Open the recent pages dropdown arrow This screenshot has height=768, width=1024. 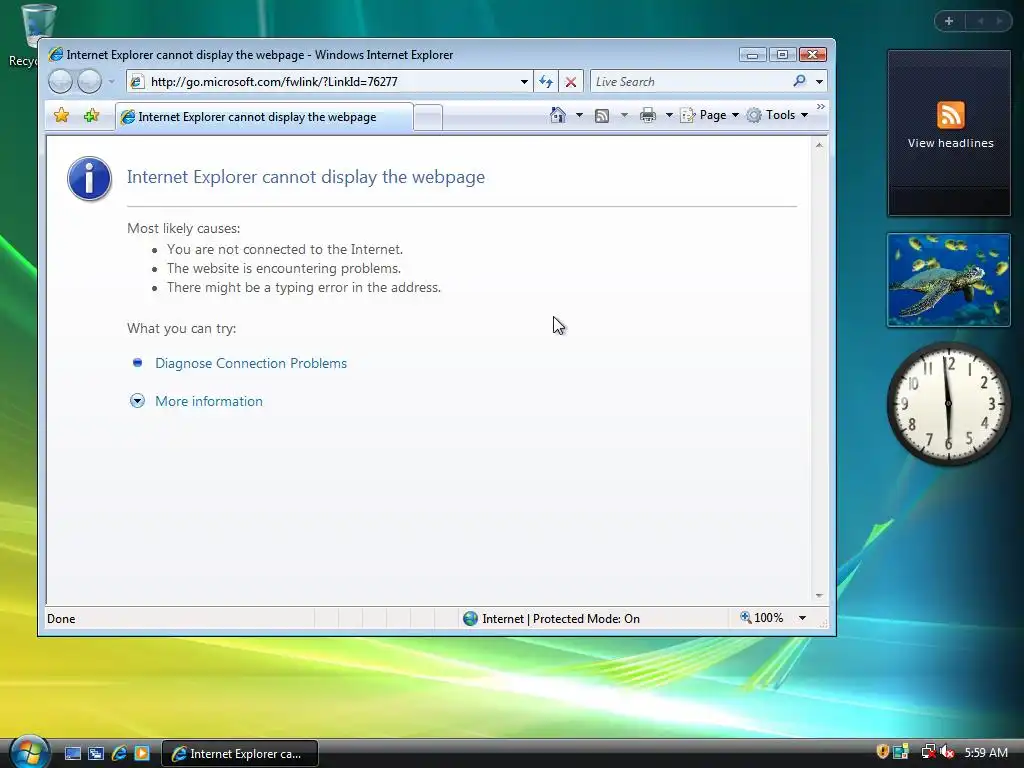coord(112,82)
